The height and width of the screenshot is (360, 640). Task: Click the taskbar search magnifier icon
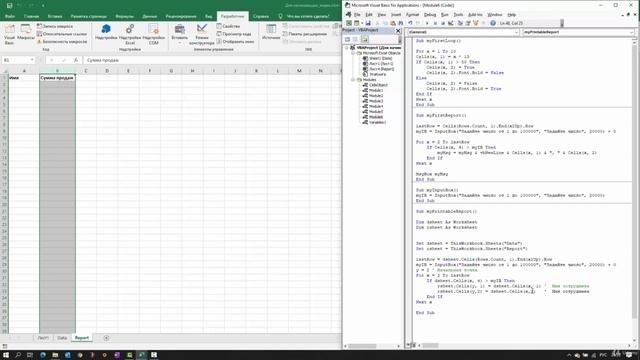point(18,355)
